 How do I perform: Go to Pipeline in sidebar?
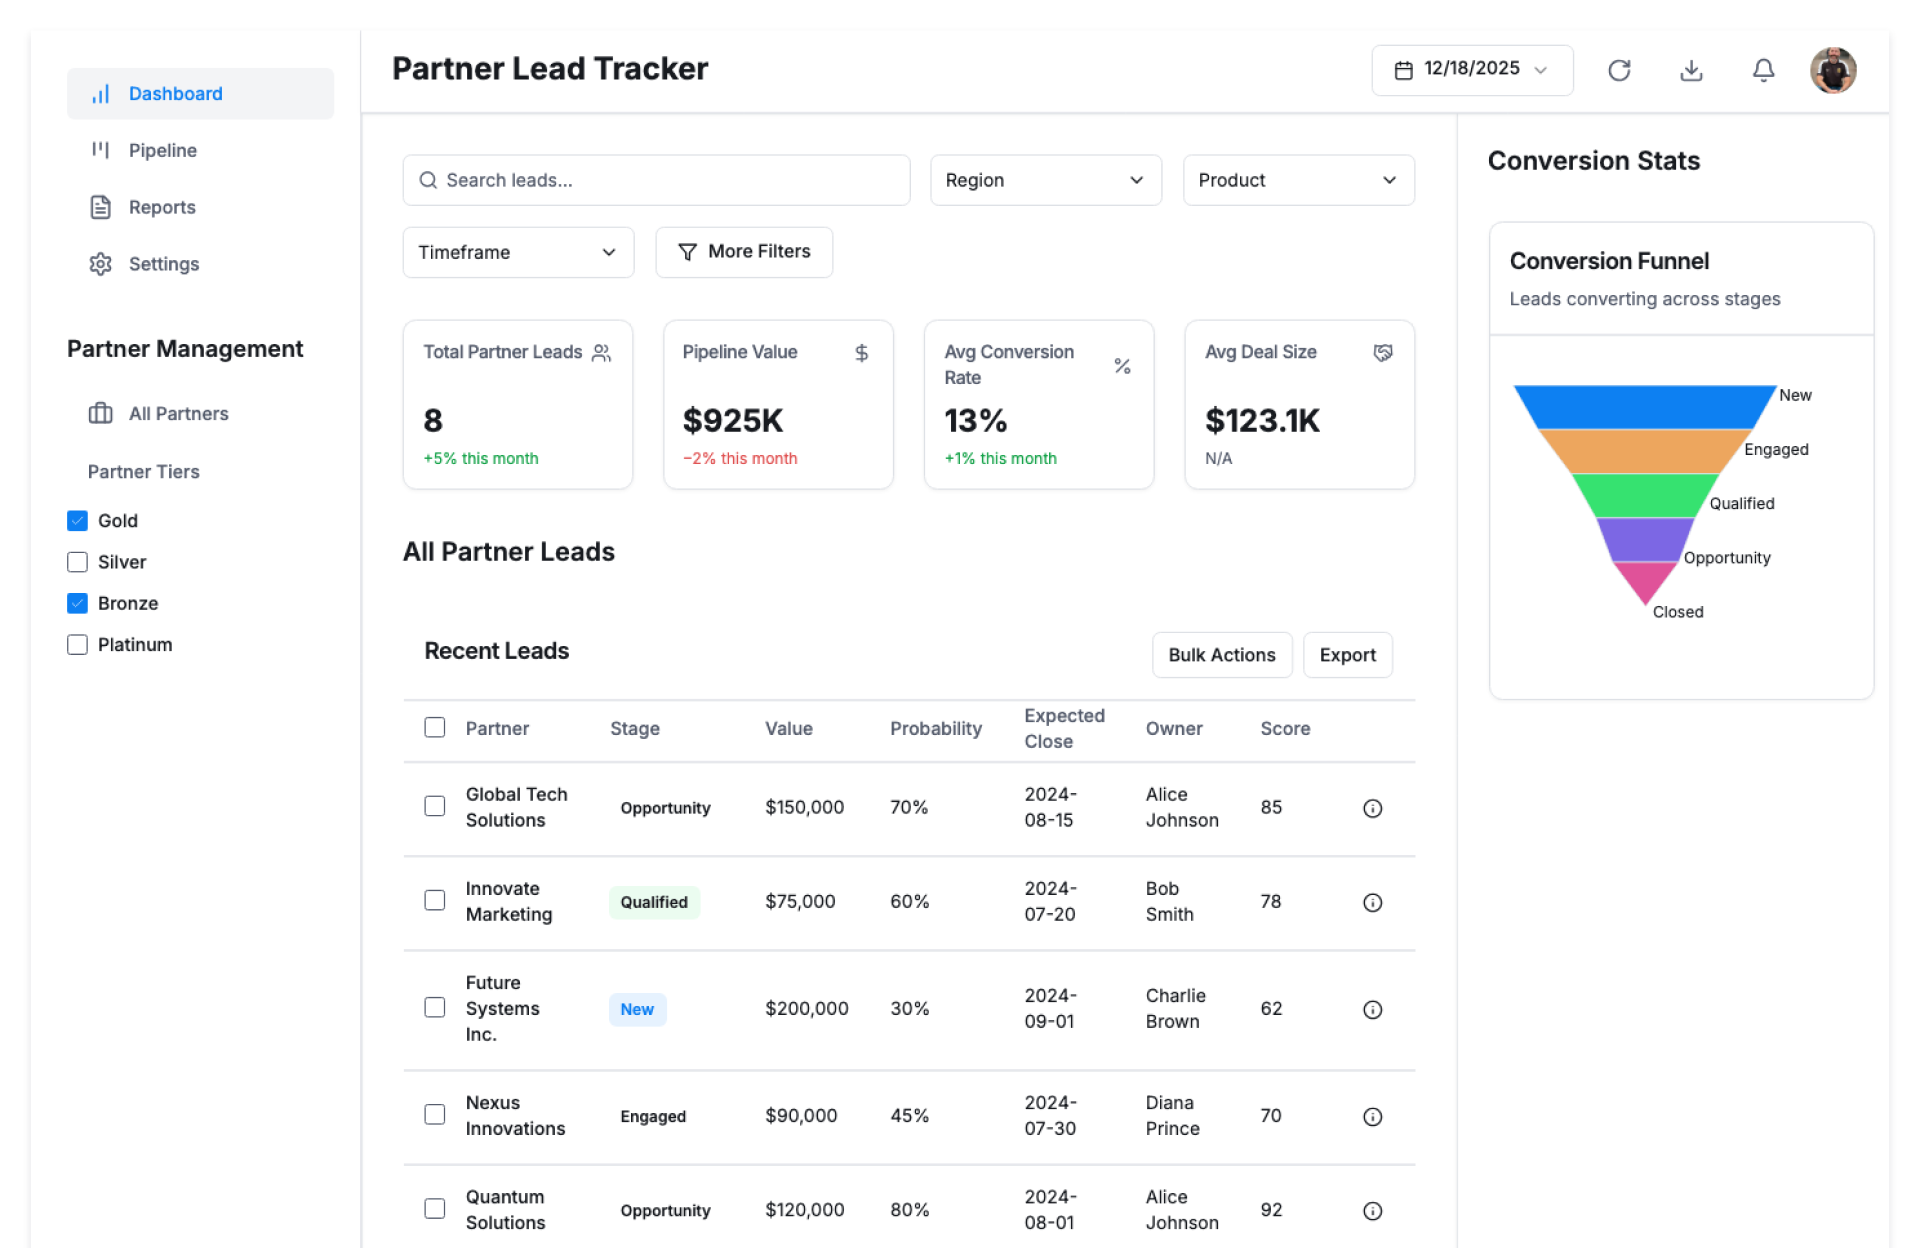[x=162, y=150]
